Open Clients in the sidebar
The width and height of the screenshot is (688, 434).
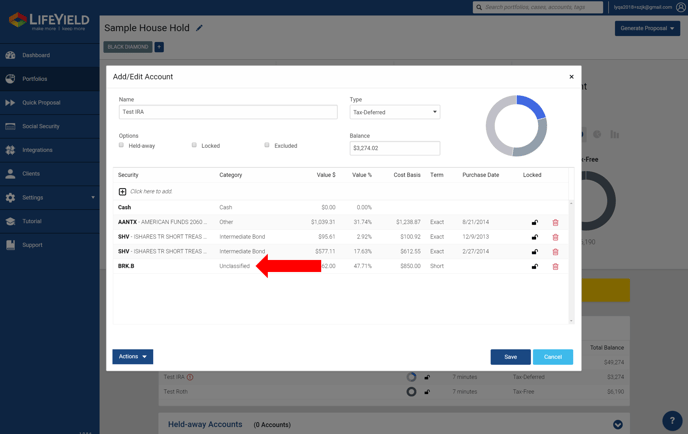coord(31,174)
